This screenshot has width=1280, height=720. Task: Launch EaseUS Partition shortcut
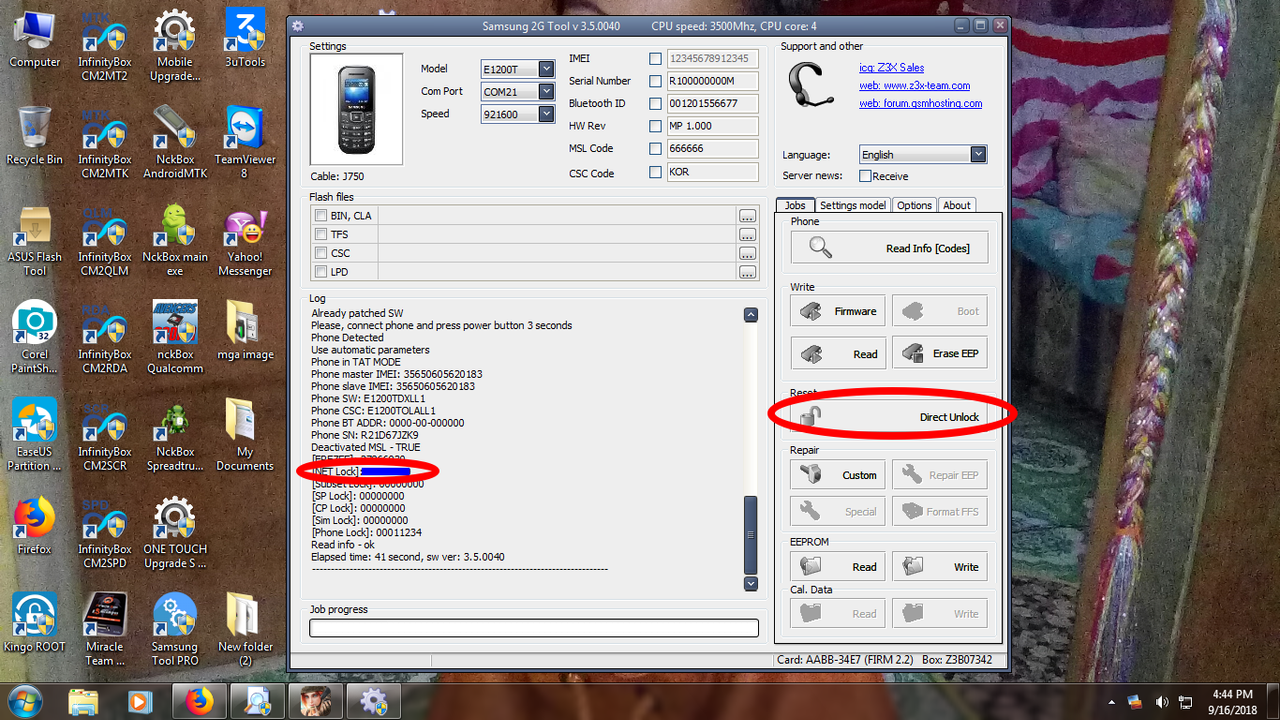35,435
